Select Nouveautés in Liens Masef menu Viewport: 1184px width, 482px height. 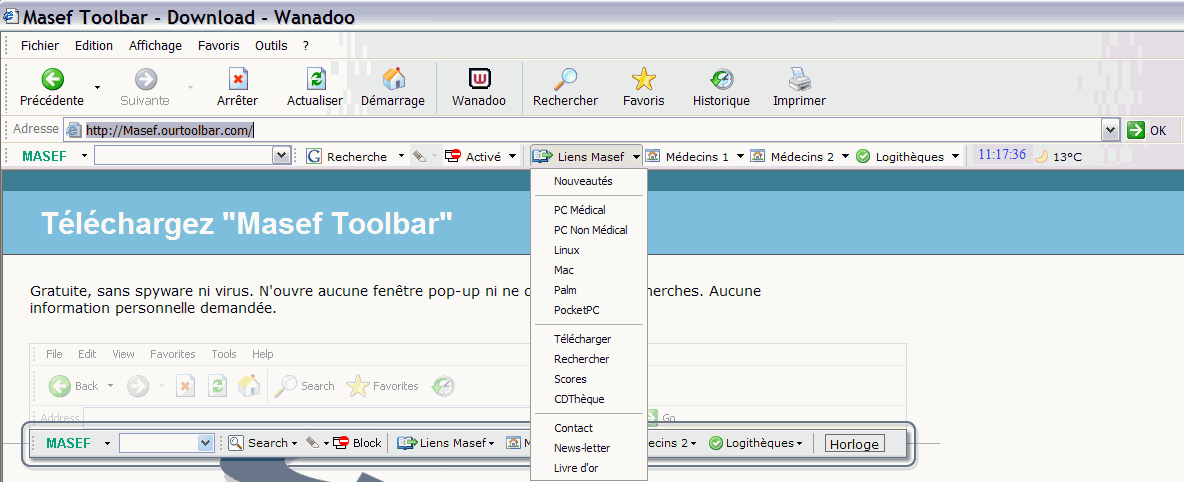[x=589, y=181]
